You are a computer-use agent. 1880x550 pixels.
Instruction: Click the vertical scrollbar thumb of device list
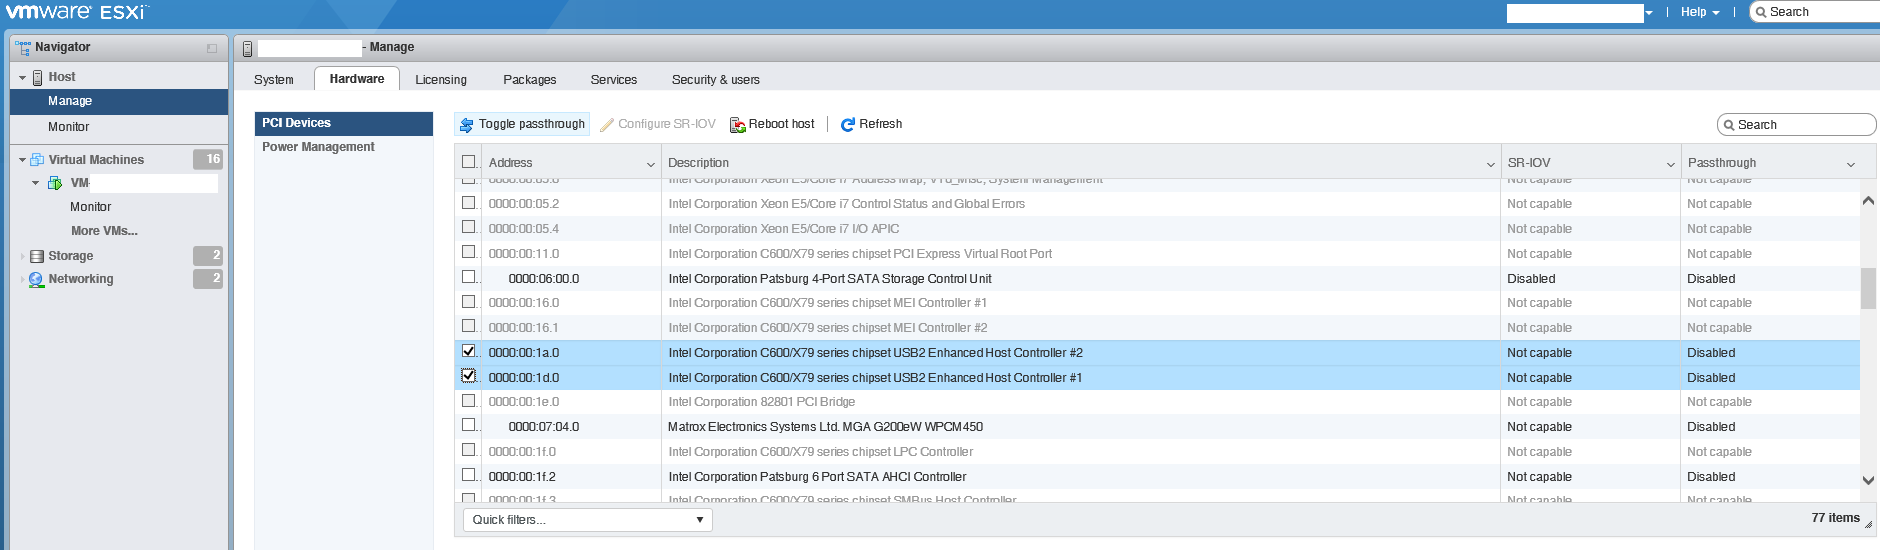1868,288
